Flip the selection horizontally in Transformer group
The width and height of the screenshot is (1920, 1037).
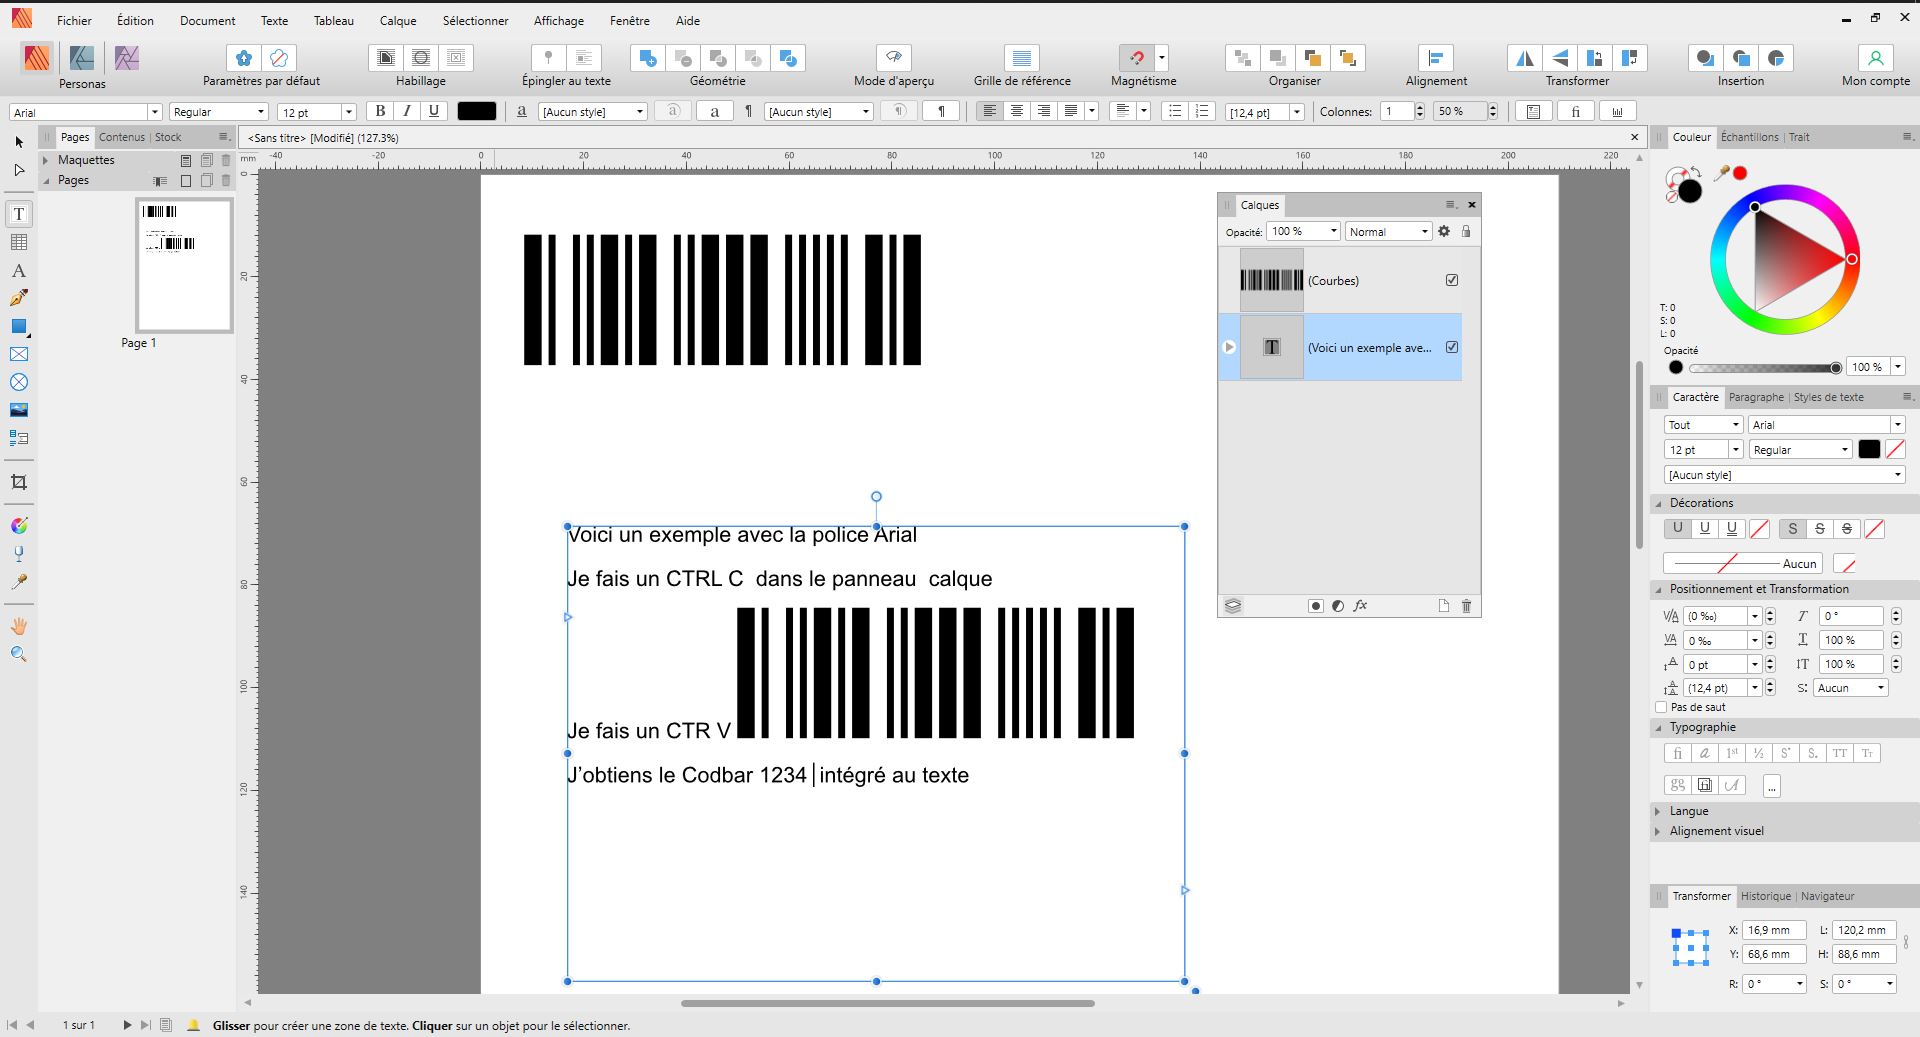[x=1524, y=58]
